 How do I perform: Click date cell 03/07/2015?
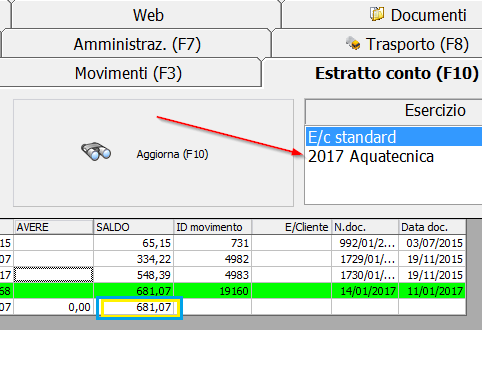click(x=432, y=243)
